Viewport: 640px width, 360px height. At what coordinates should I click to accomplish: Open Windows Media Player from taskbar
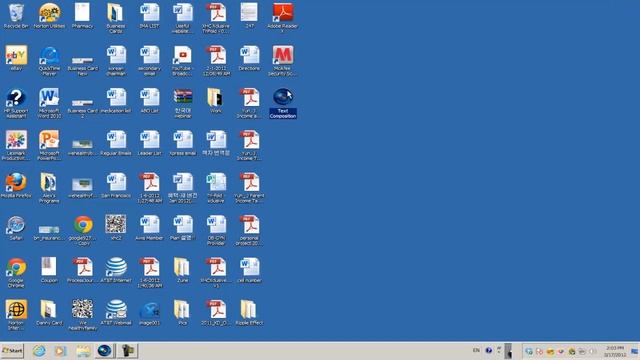pyautogui.click(x=61, y=351)
